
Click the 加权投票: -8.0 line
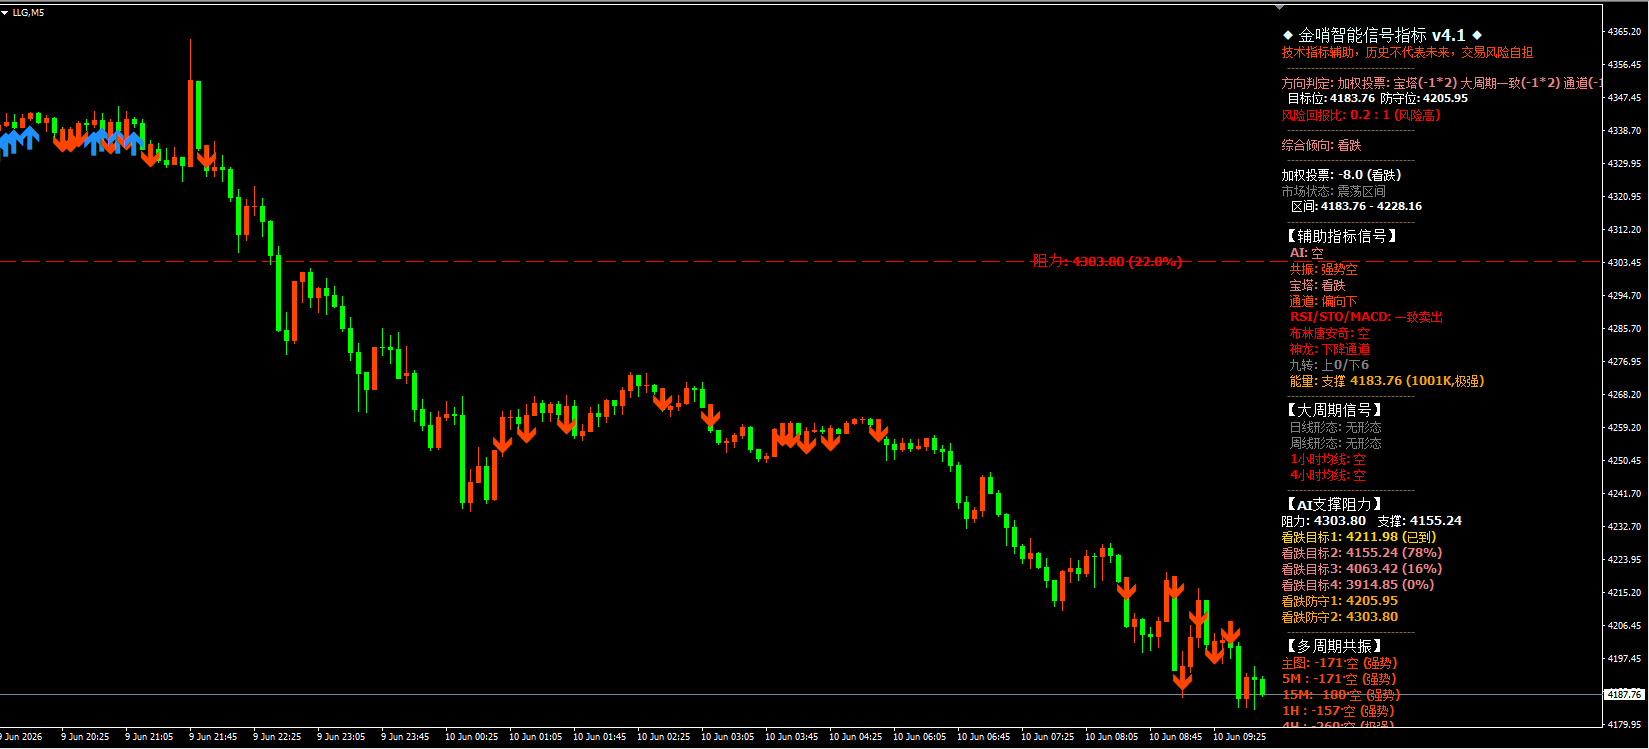tap(1342, 175)
